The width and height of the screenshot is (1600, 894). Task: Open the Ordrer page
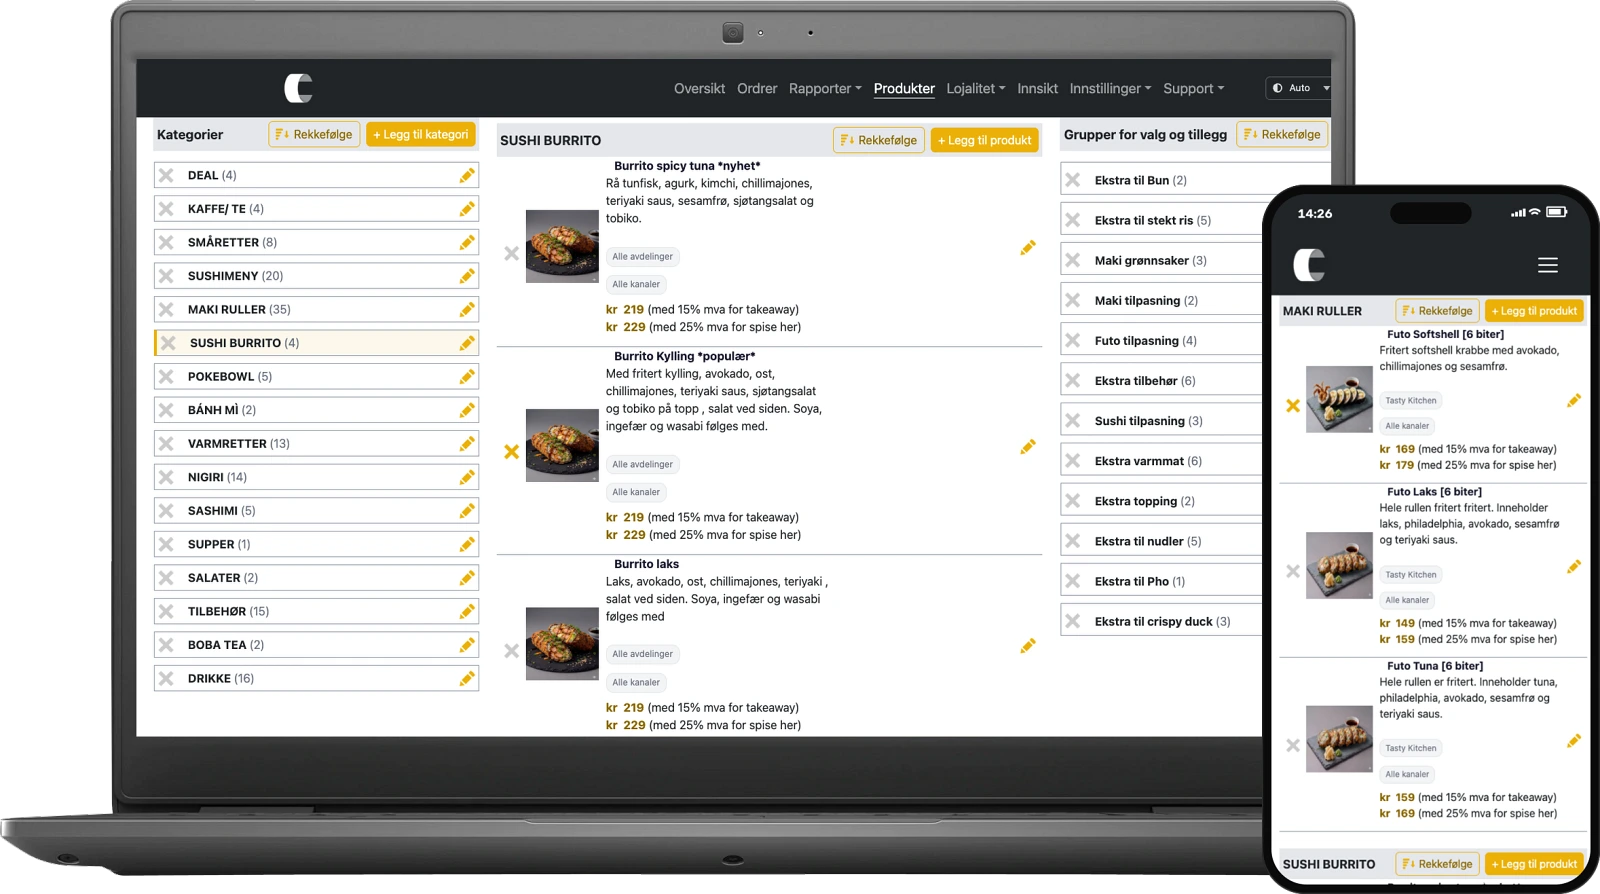coord(757,89)
